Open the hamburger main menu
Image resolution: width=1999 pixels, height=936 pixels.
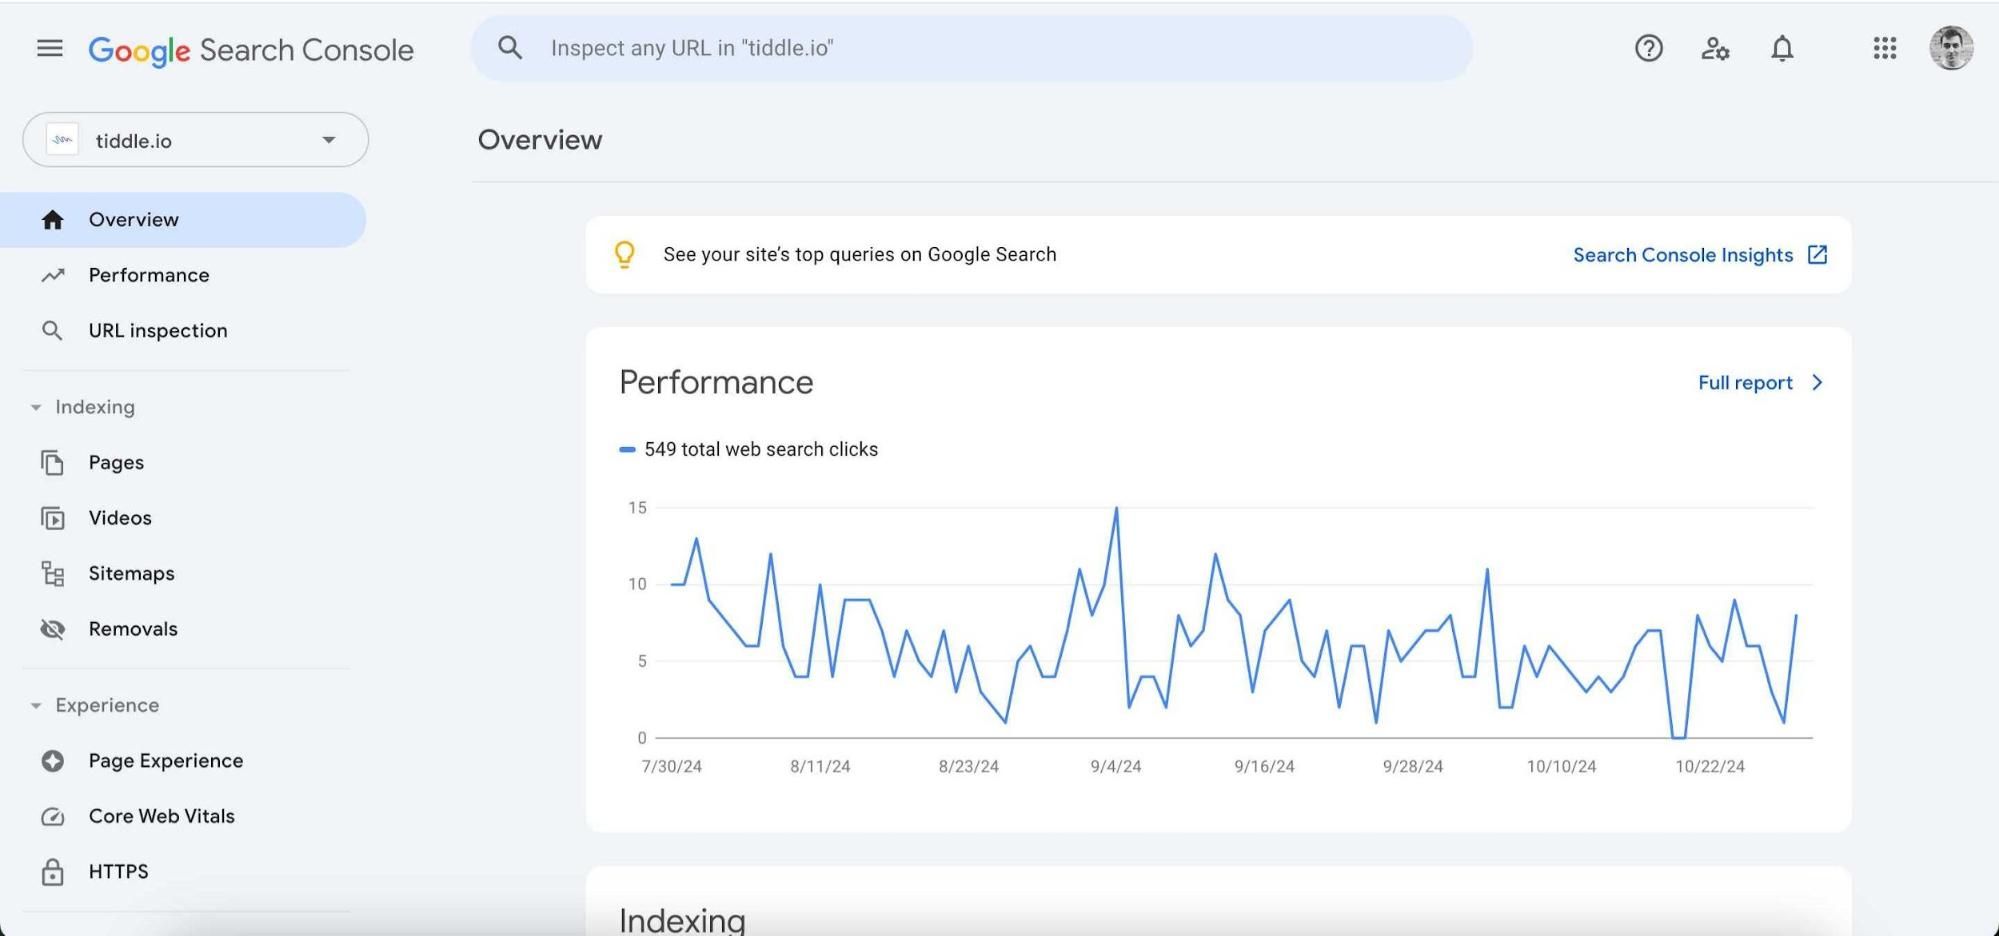[49, 48]
